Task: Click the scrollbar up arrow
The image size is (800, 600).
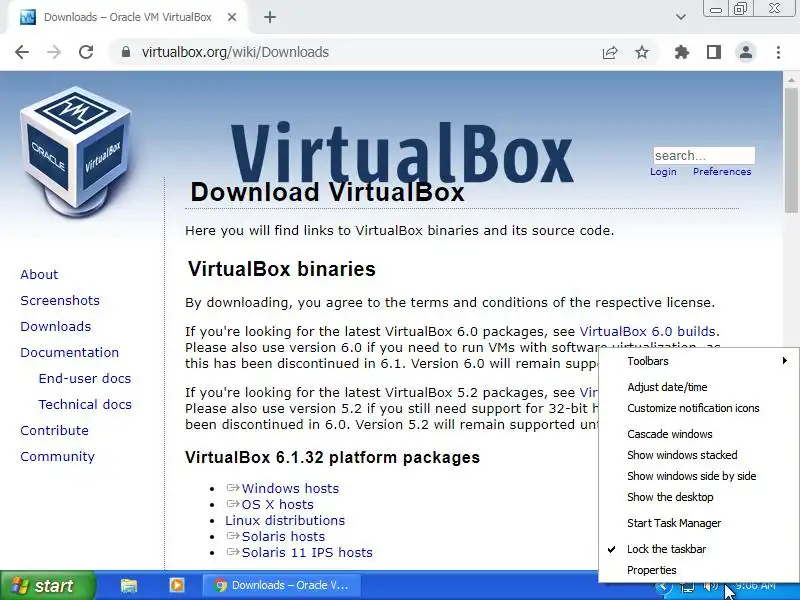Action: 791,80
